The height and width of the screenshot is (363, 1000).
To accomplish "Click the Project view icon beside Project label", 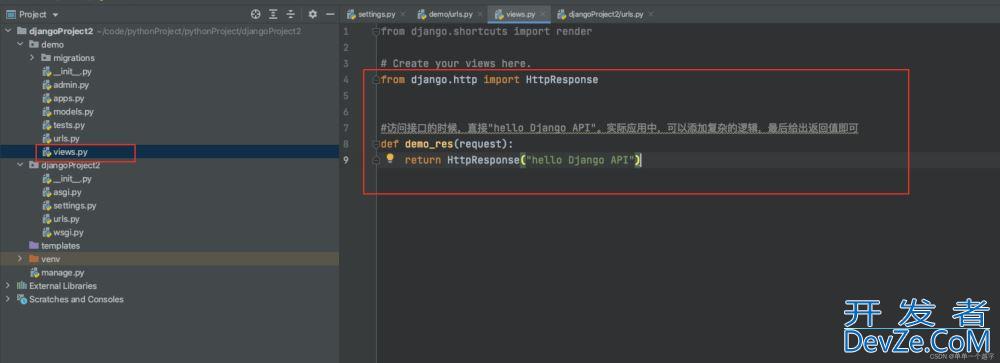I will [x=10, y=14].
